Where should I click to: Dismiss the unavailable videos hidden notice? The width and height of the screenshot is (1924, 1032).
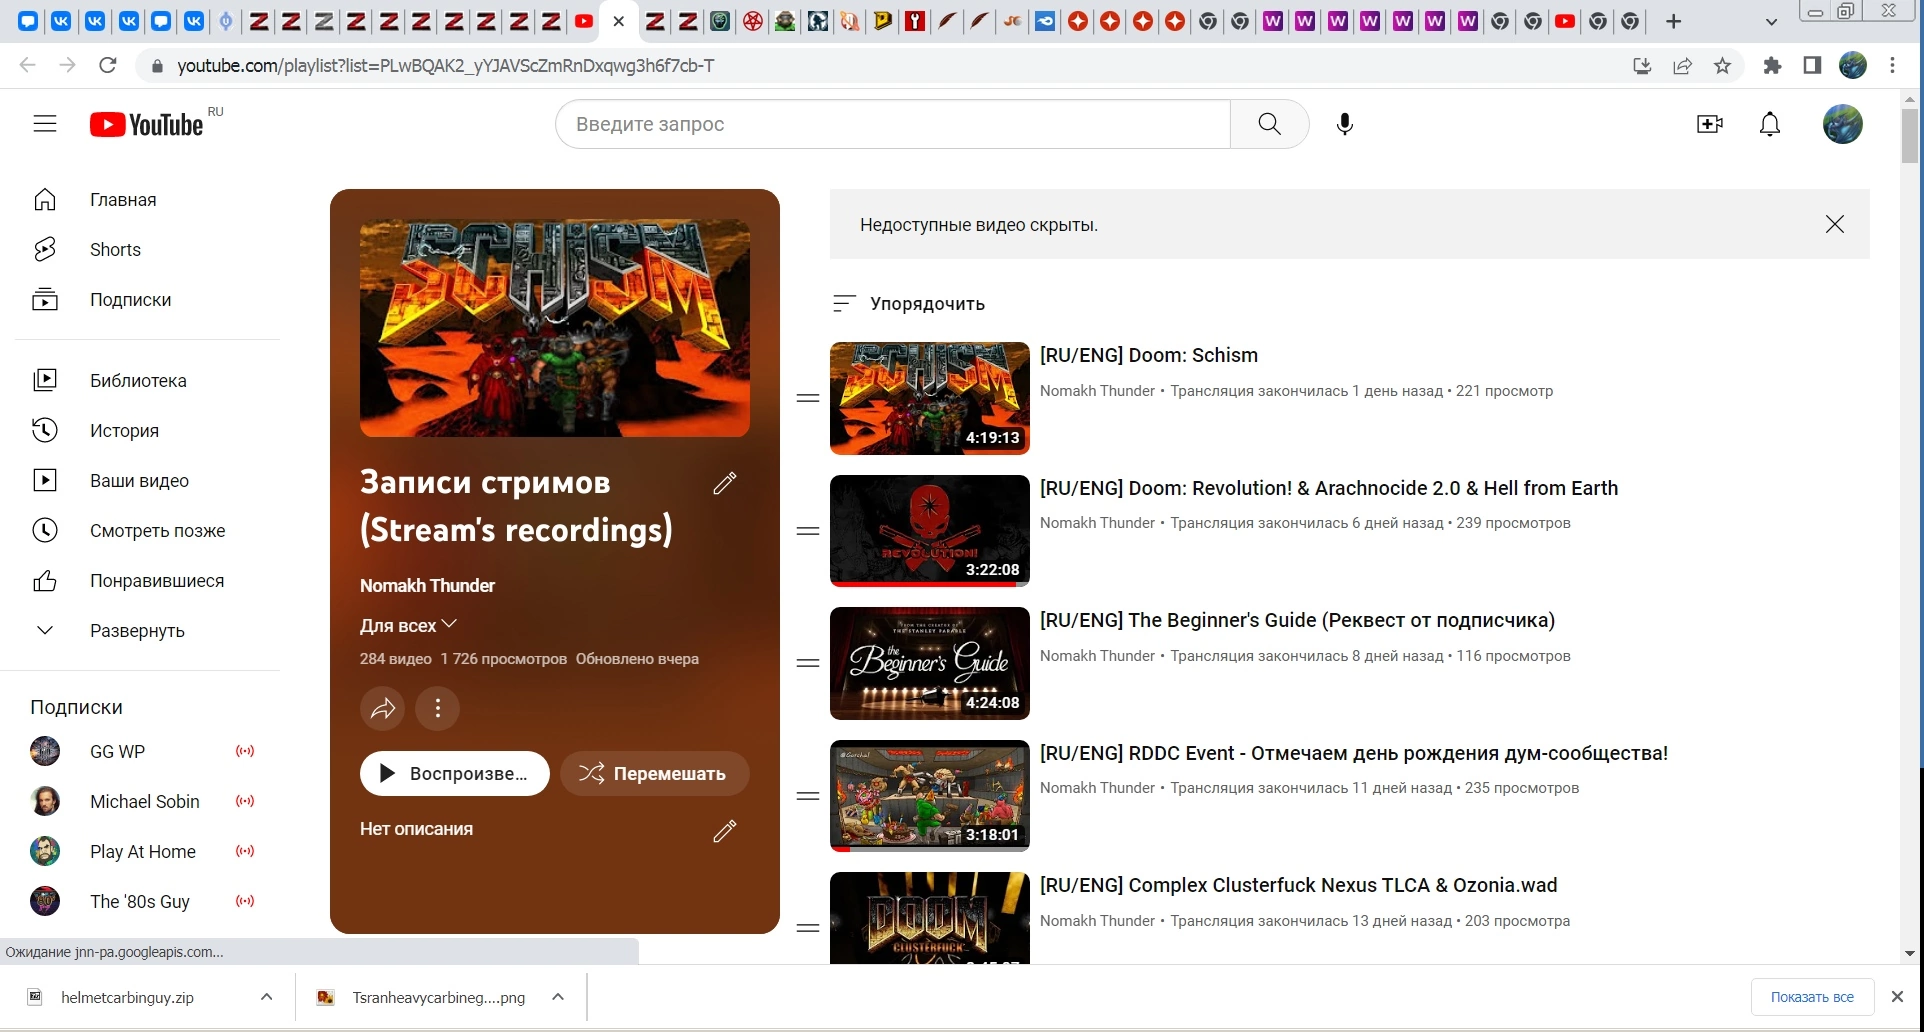[x=1834, y=224]
